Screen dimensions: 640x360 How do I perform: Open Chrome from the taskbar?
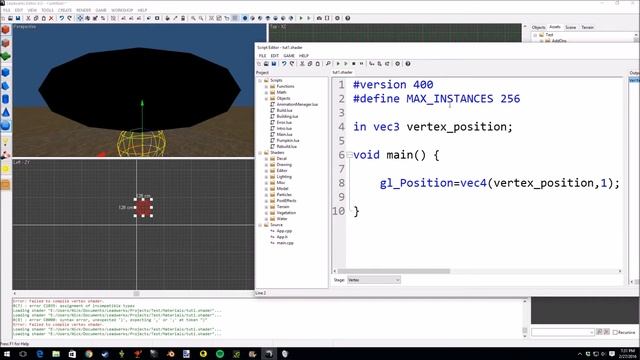click(x=89, y=354)
